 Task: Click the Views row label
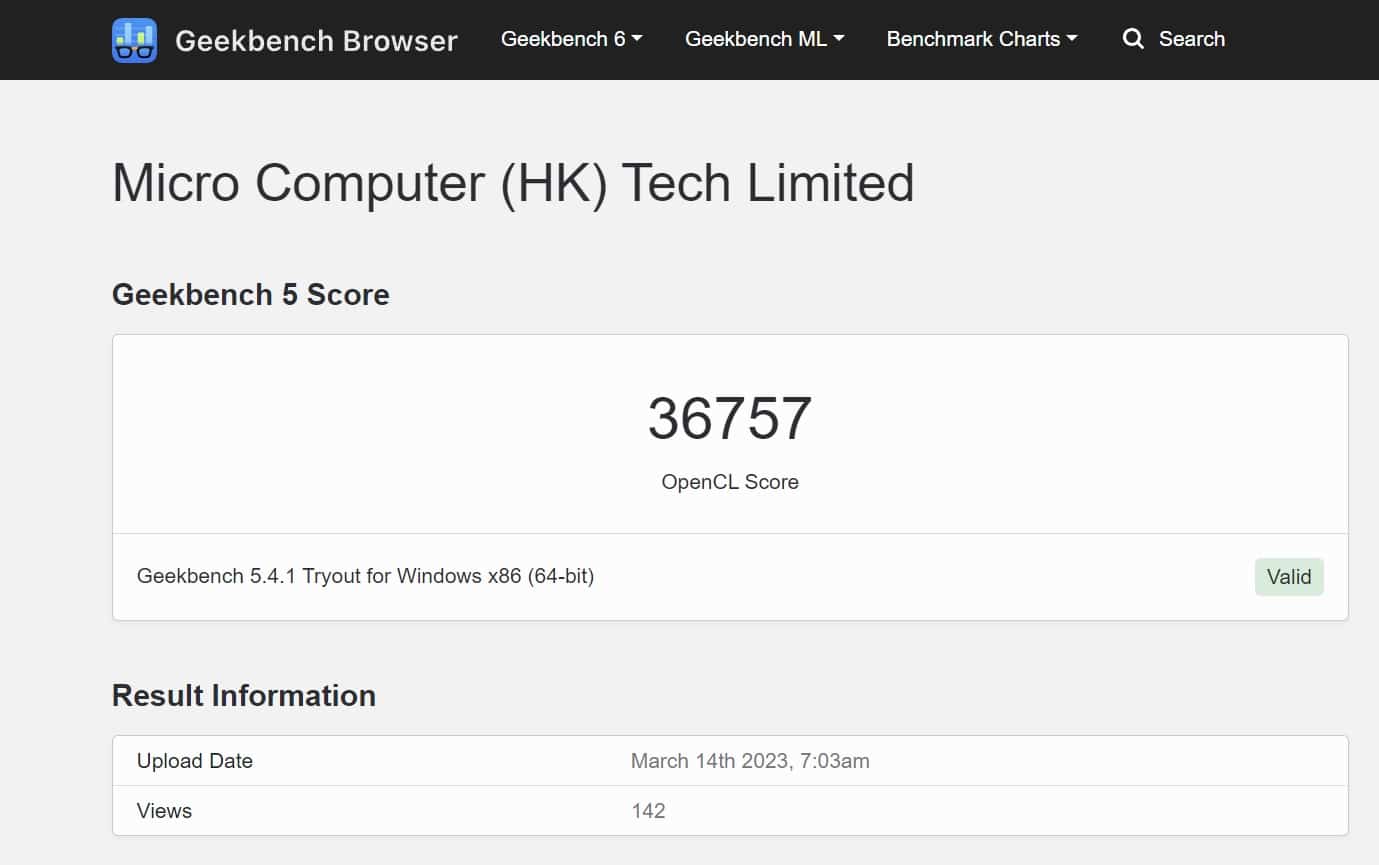164,811
